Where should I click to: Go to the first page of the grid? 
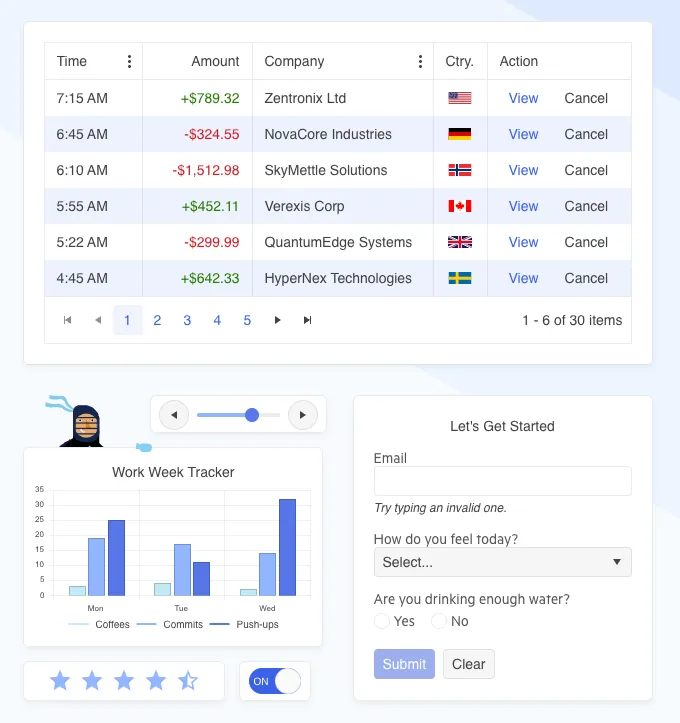point(67,320)
